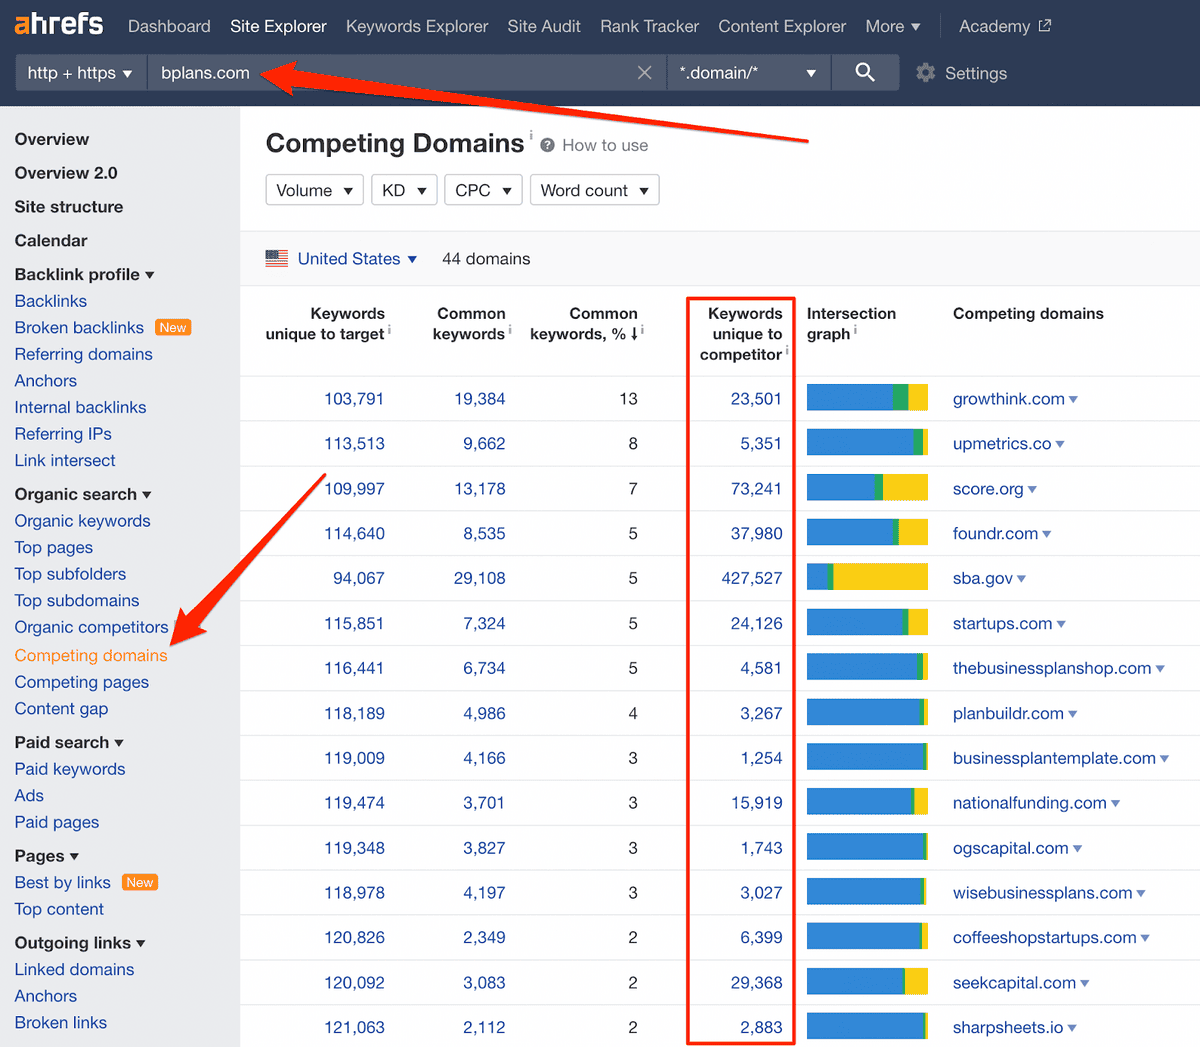The height and width of the screenshot is (1047, 1200).
Task: Expand the sba.gov domain options arrow
Action: (1021, 579)
